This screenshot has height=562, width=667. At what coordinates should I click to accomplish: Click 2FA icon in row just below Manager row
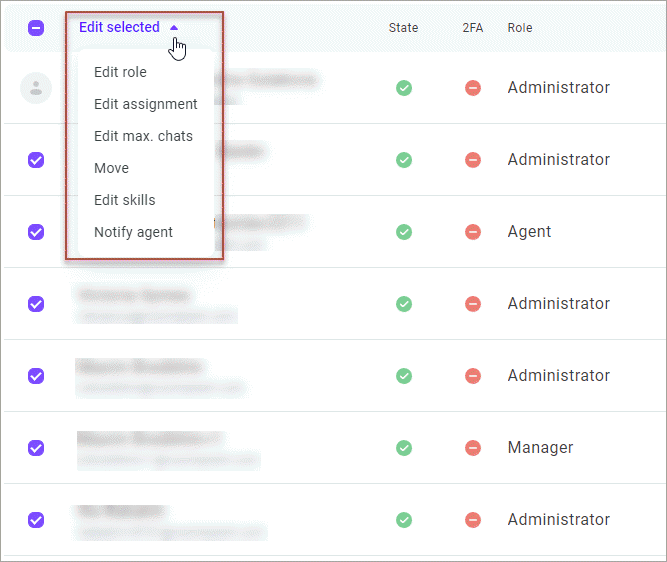click(473, 520)
